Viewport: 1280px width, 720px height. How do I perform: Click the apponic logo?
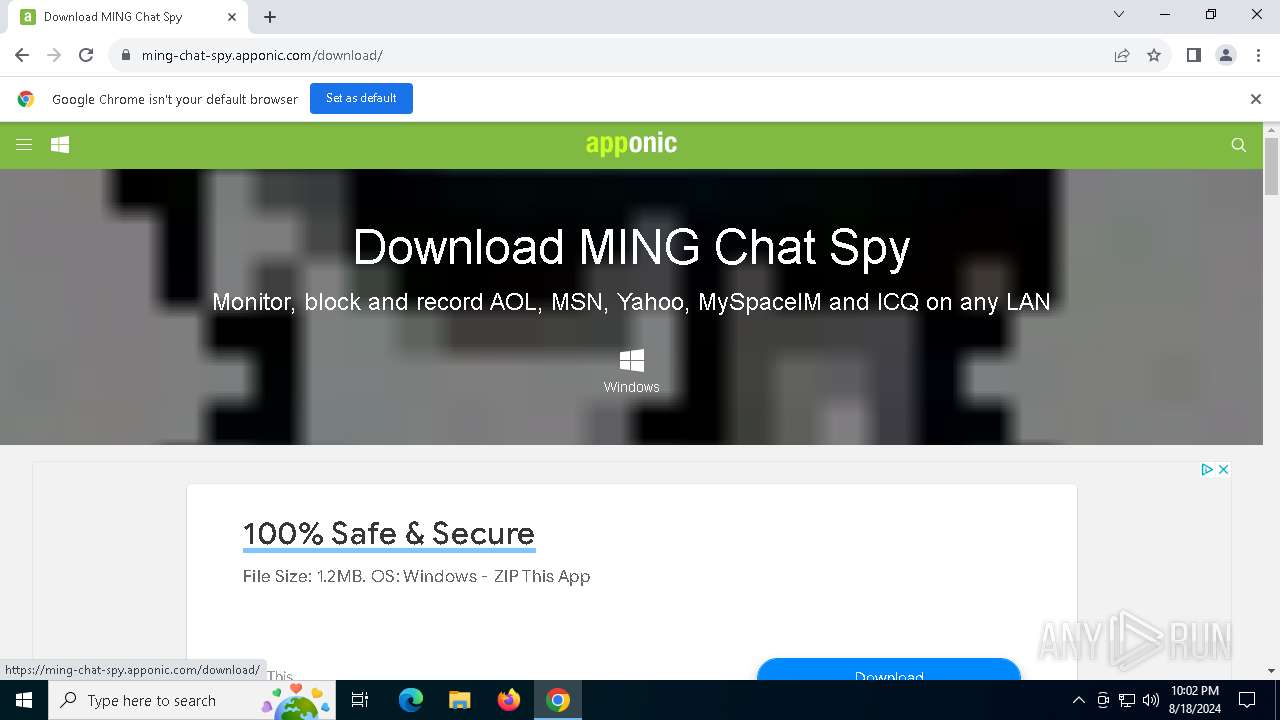631,144
